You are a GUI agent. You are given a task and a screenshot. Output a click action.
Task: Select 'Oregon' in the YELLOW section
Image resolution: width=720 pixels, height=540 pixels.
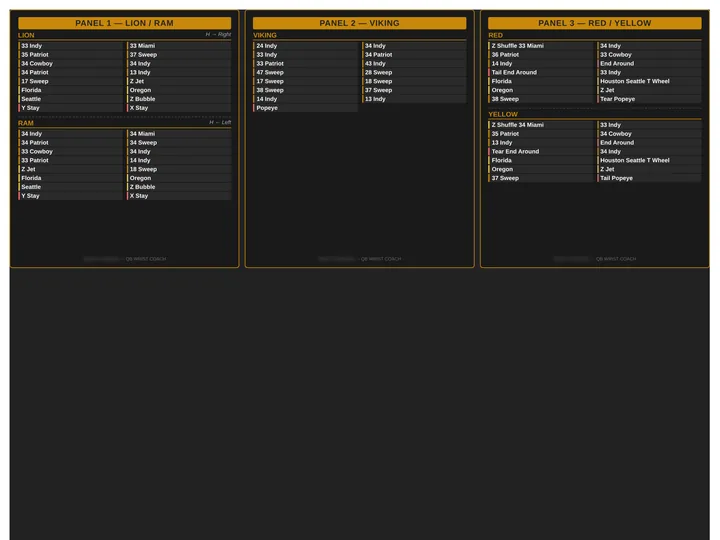540,169
